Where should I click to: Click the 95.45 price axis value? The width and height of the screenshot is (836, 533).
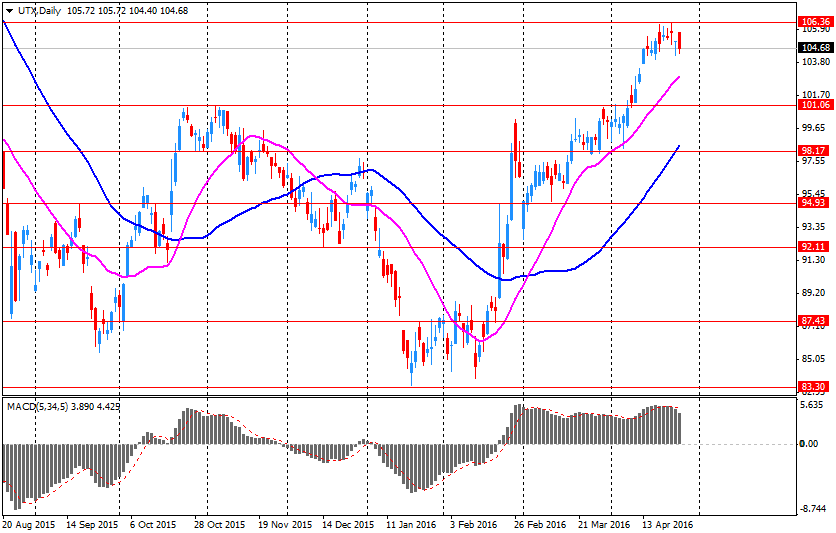(x=816, y=193)
